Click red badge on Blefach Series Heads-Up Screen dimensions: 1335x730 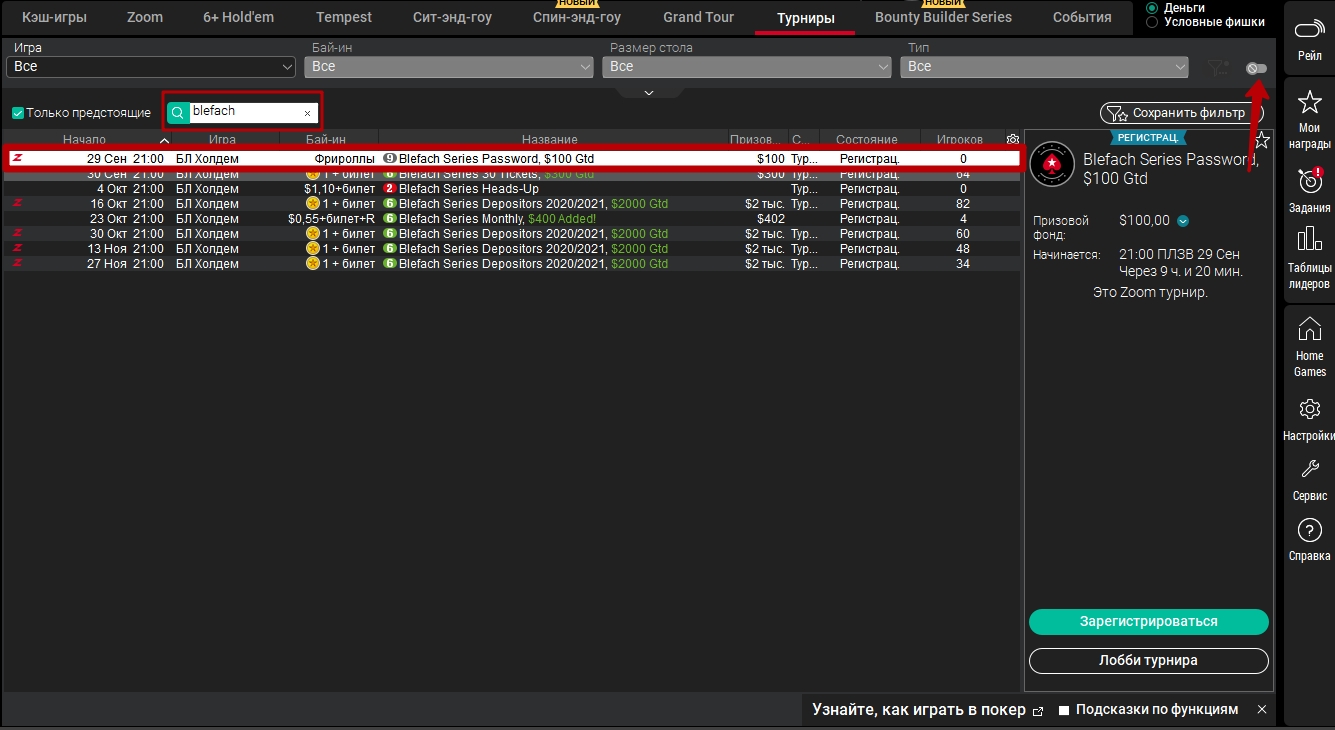pyautogui.click(x=390, y=189)
